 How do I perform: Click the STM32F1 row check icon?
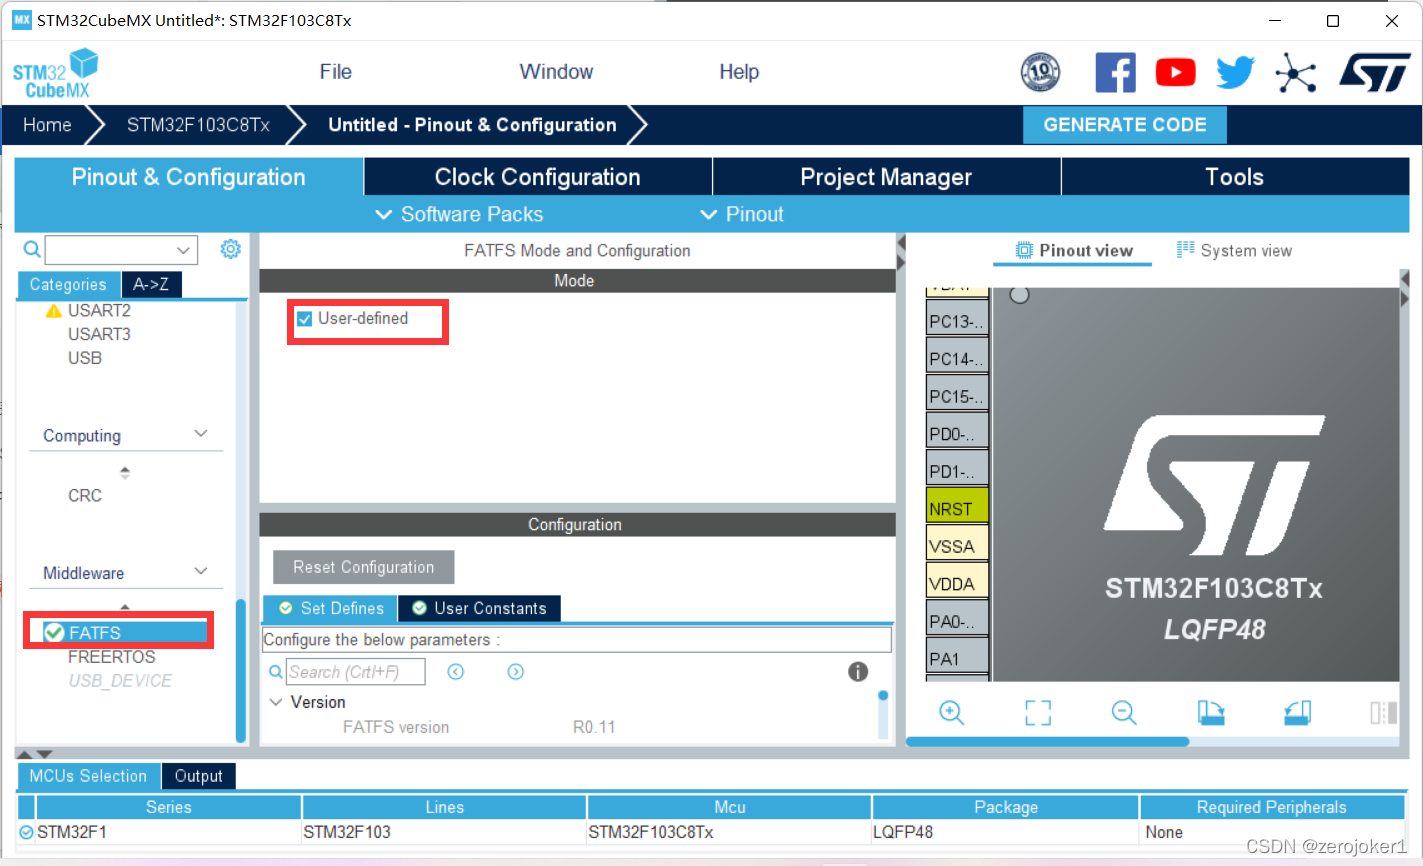click(26, 832)
